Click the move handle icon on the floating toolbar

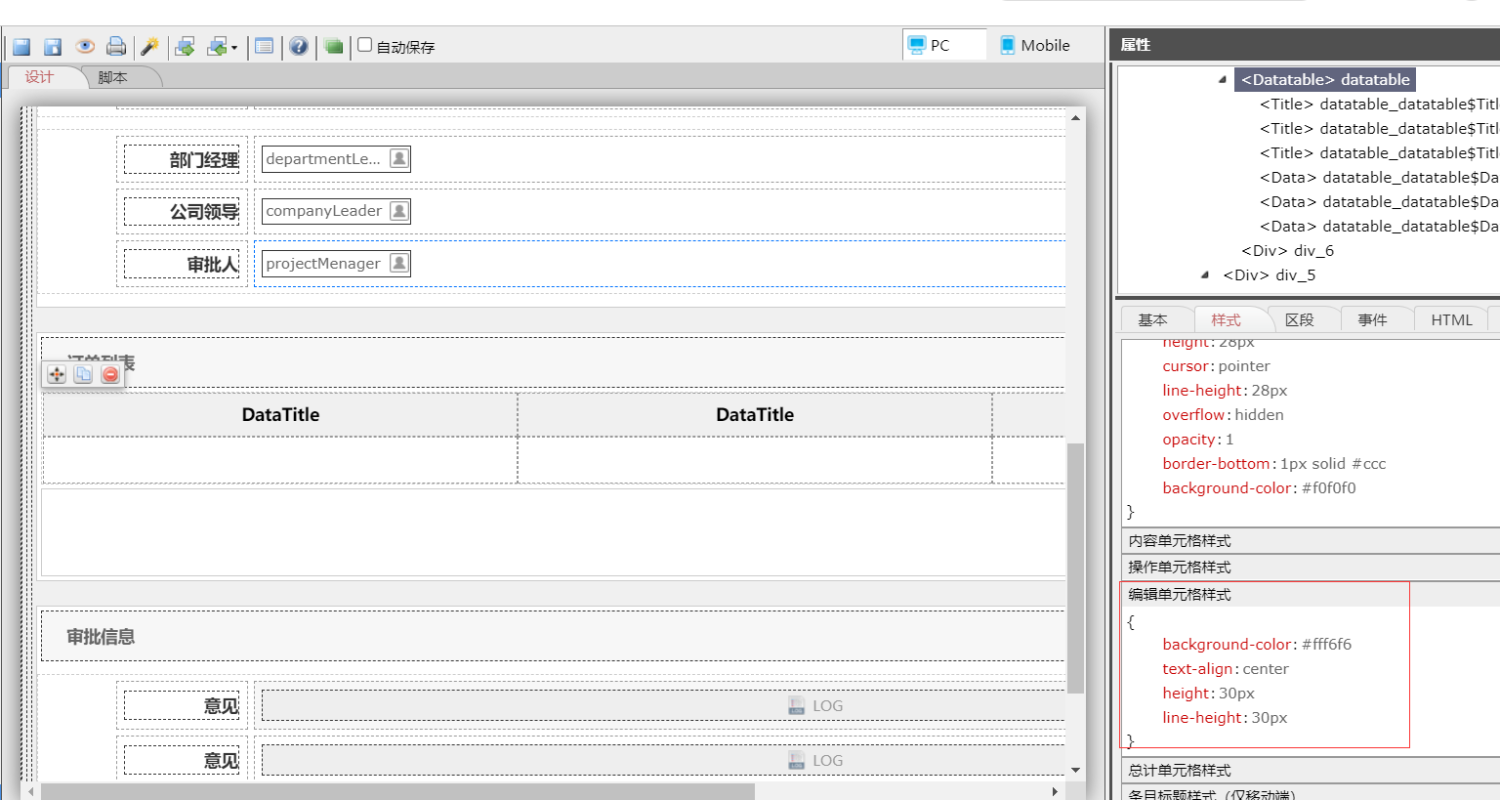[57, 374]
